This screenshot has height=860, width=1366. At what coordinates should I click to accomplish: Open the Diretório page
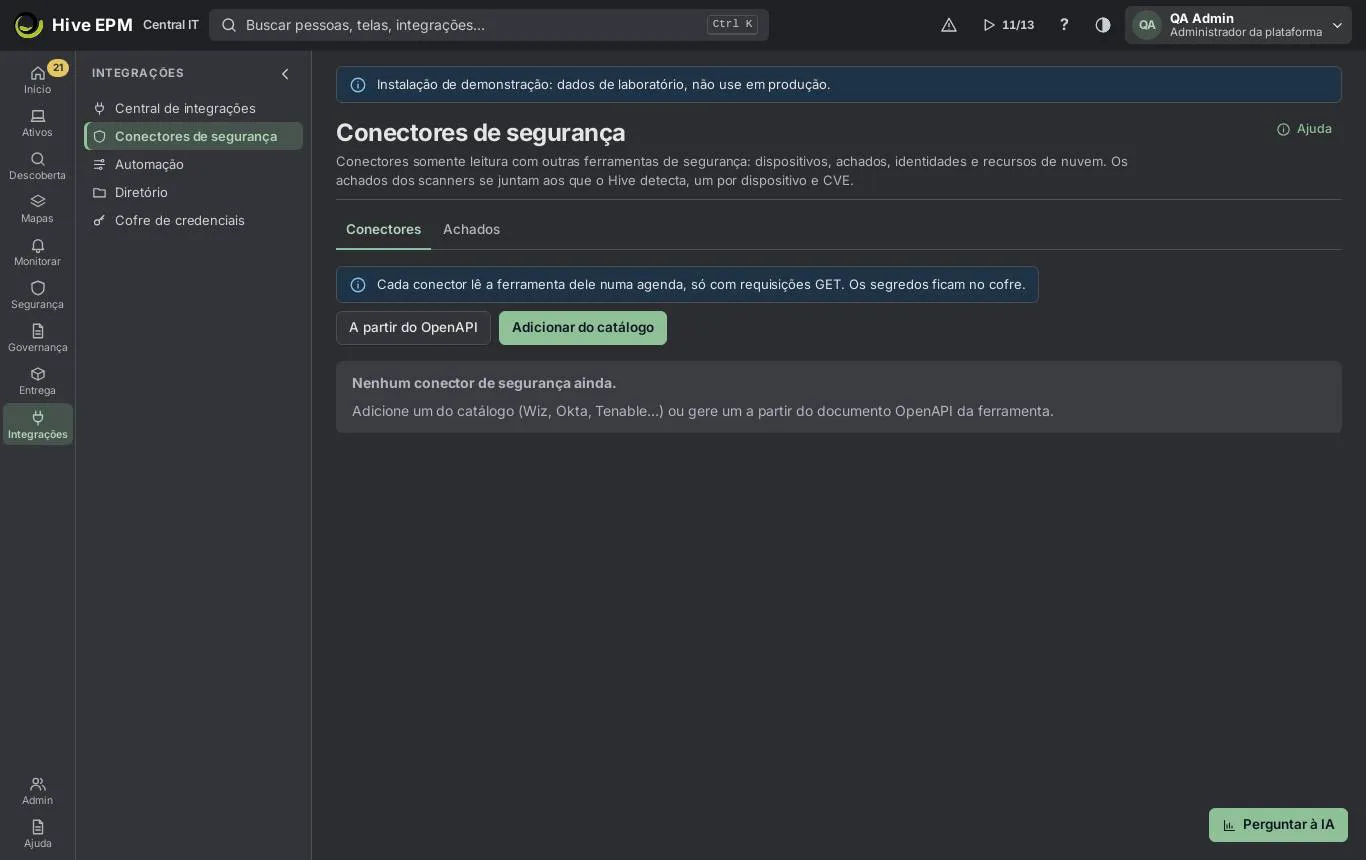194,192
